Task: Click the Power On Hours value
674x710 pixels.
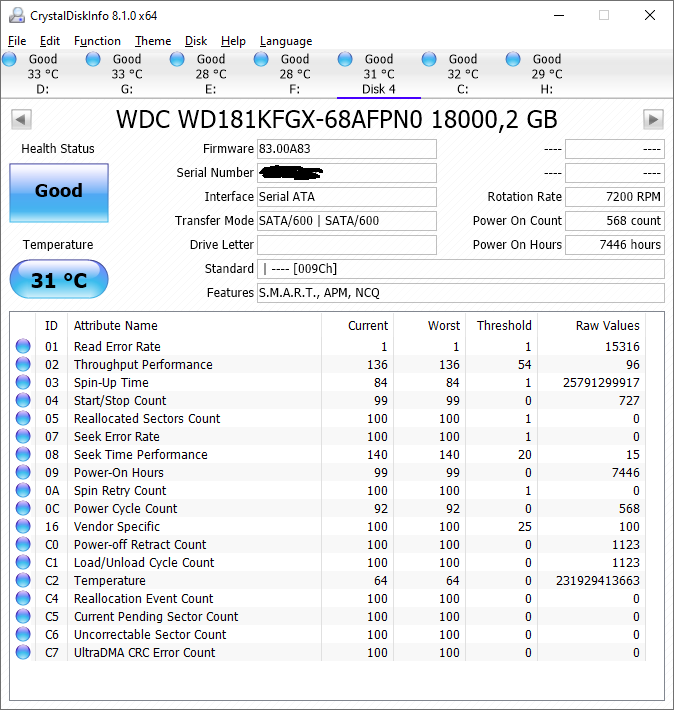Action: [x=615, y=245]
